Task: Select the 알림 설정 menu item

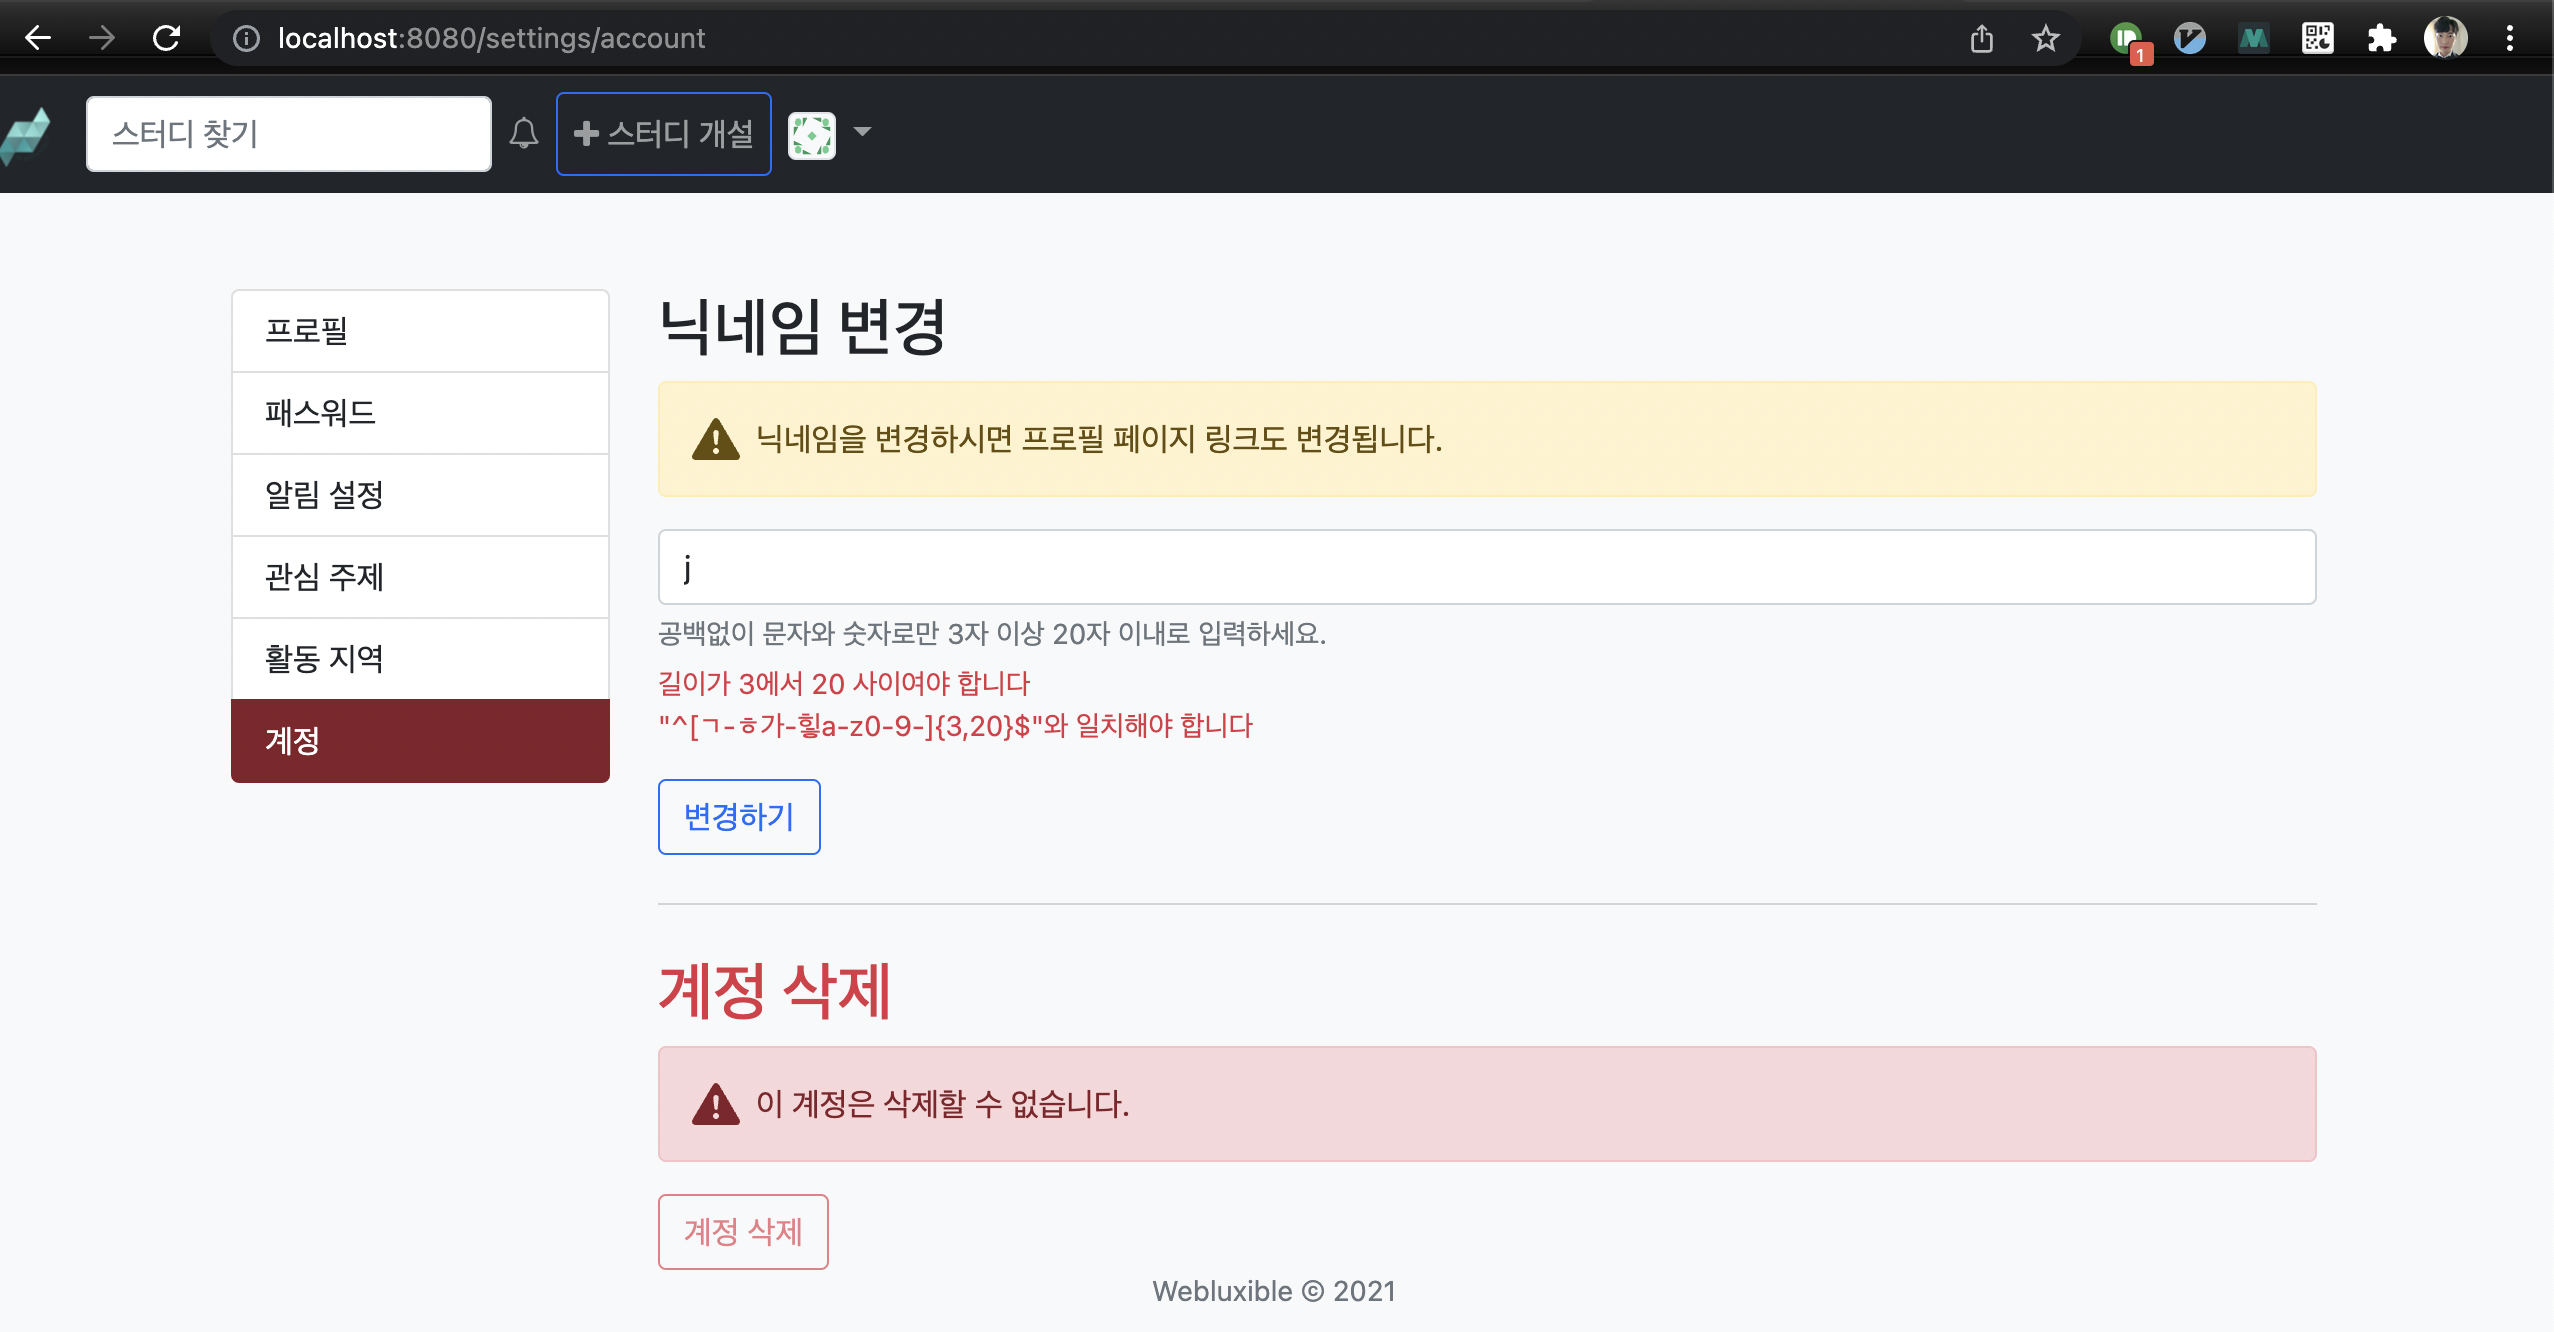Action: tap(420, 495)
